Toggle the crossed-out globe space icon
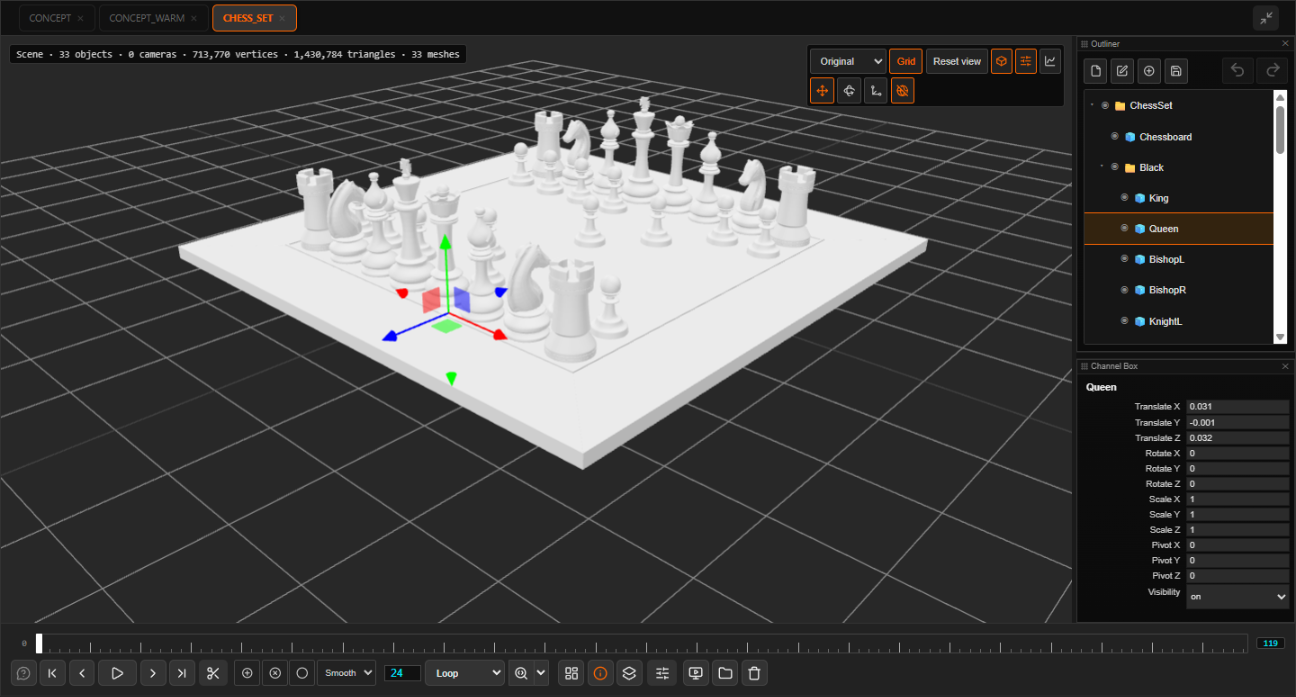The height and width of the screenshot is (697, 1296). [902, 90]
